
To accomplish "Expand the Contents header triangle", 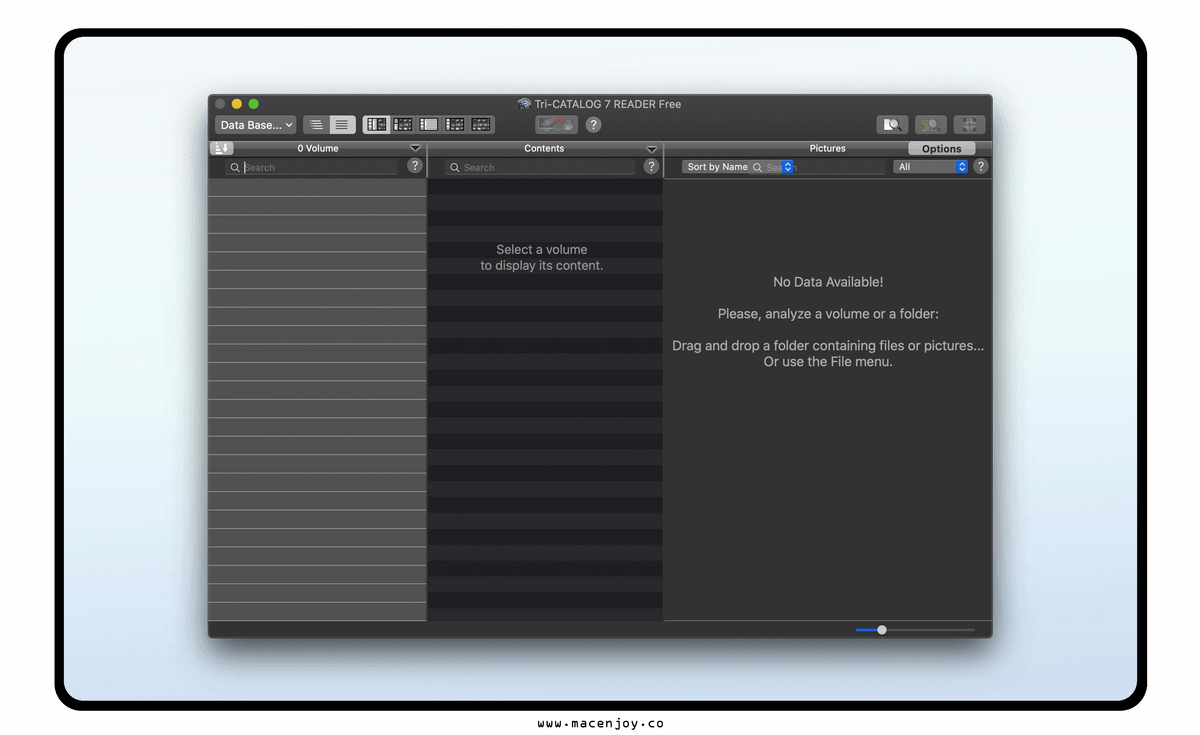I will tap(652, 148).
